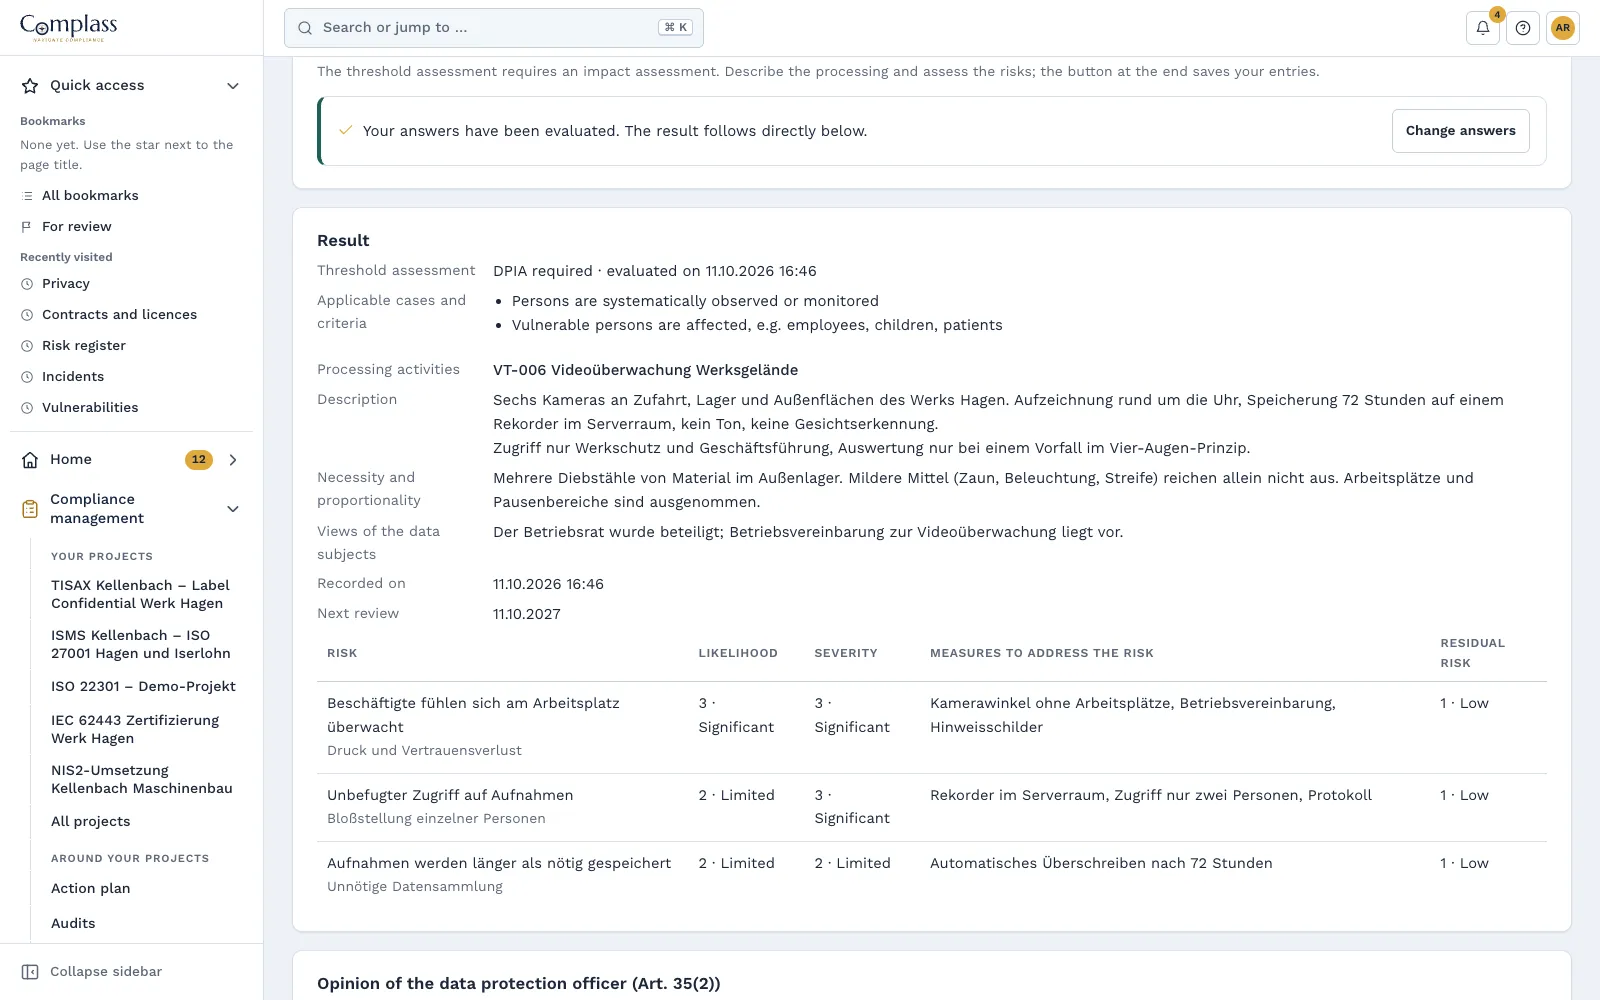Click the Change answers button

click(1460, 131)
